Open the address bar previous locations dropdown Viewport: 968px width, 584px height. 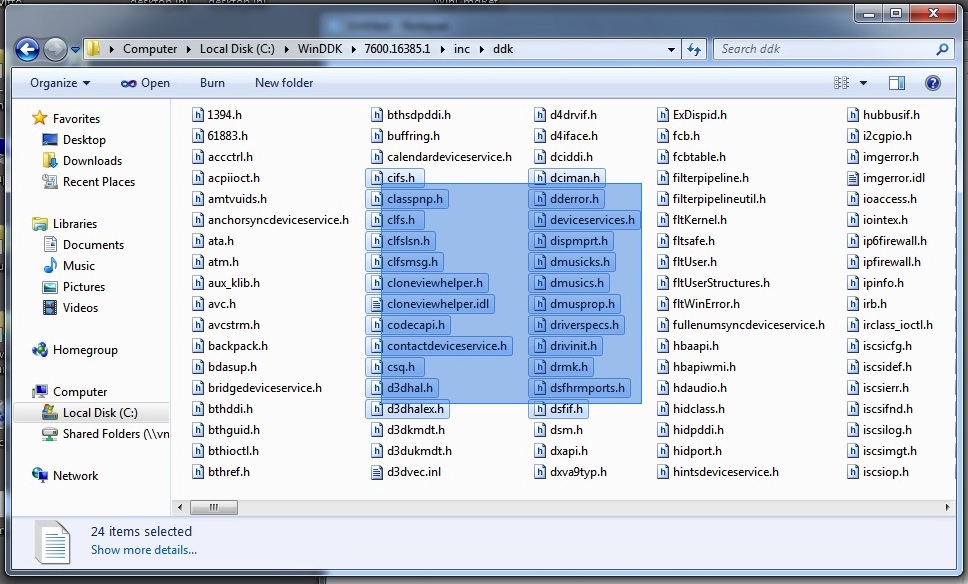[671, 49]
